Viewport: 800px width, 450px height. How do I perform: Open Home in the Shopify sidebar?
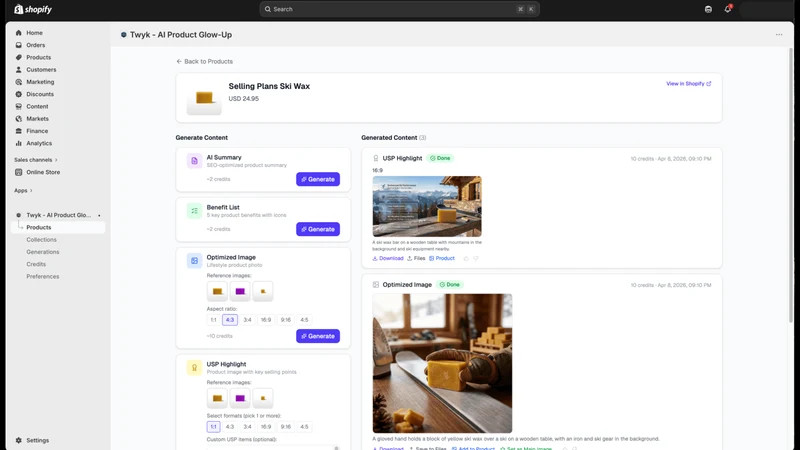(34, 33)
